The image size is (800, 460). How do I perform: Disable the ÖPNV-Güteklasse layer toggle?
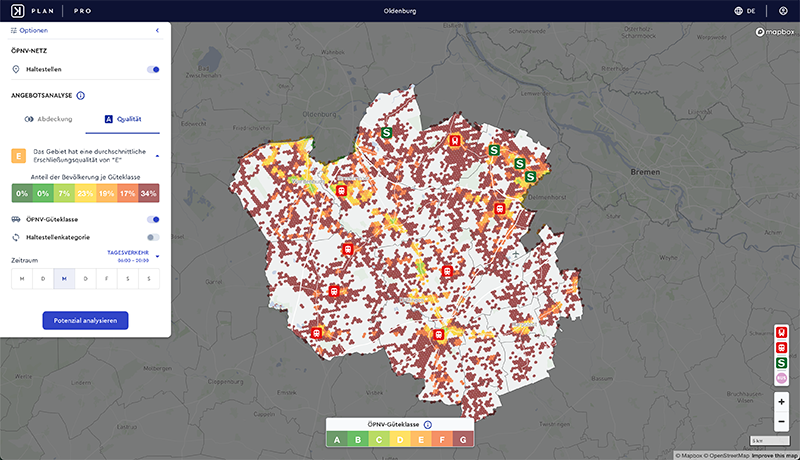153,219
